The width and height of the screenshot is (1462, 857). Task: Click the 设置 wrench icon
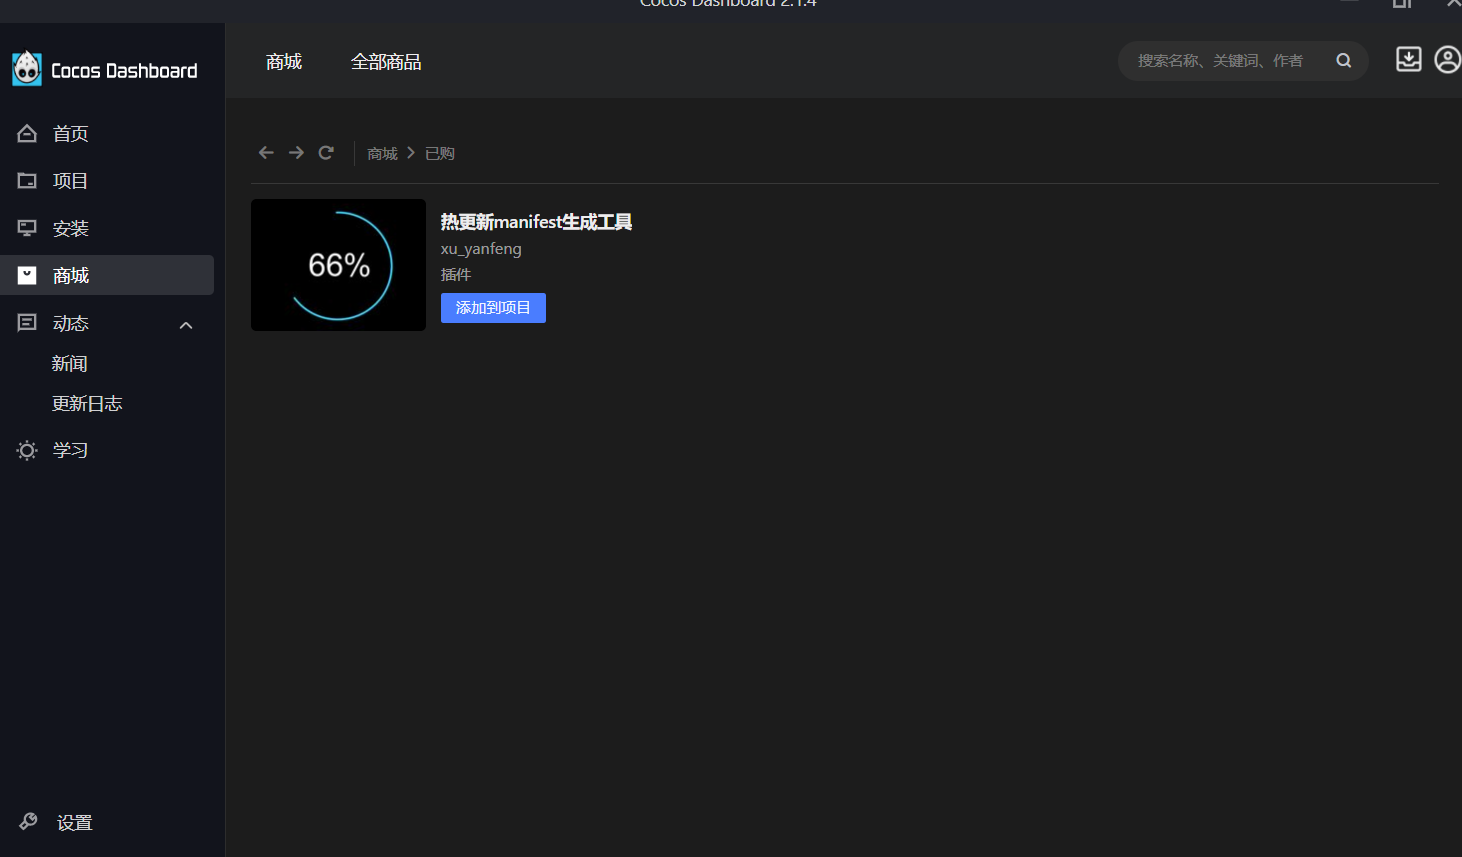point(28,821)
